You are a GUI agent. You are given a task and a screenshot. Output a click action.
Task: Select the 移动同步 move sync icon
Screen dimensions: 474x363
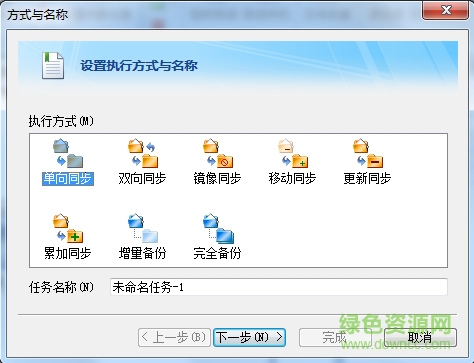[x=293, y=153]
